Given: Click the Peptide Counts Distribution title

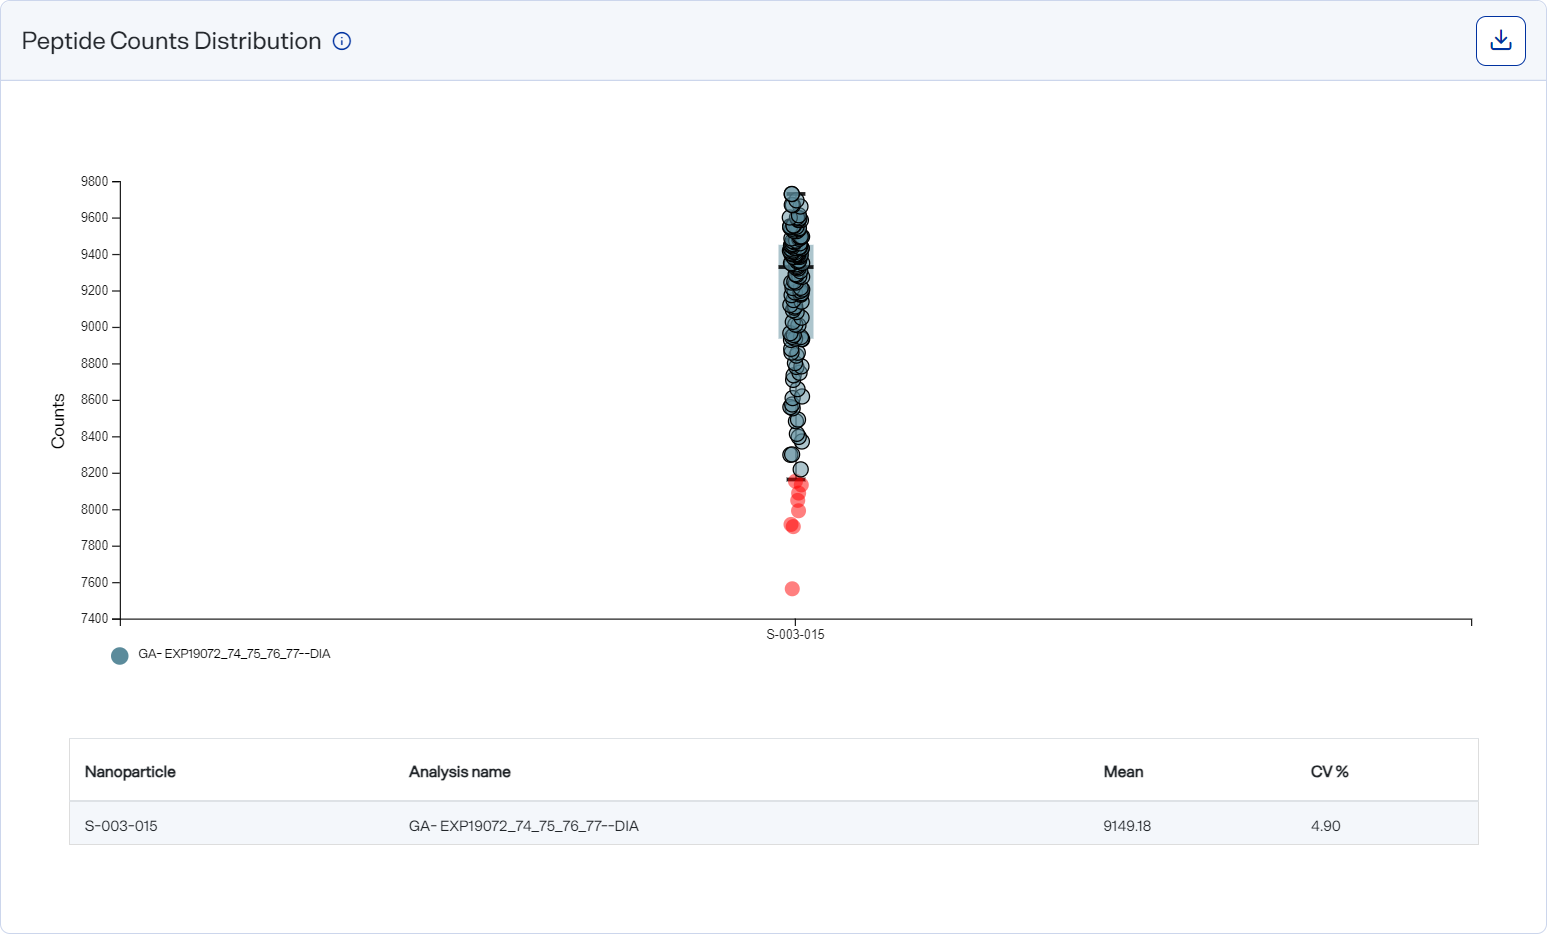Looking at the screenshot, I should coord(171,41).
